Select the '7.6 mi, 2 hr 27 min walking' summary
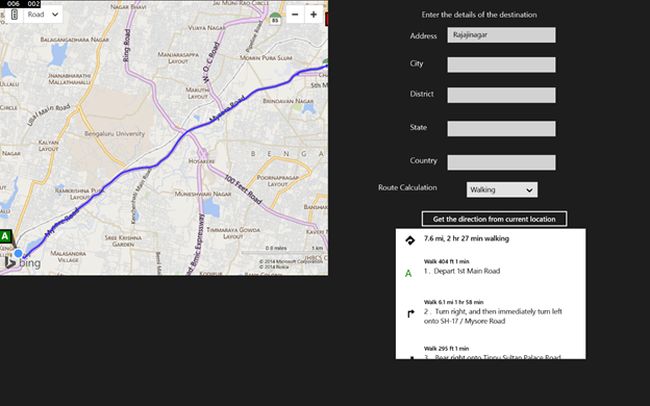 (466, 238)
